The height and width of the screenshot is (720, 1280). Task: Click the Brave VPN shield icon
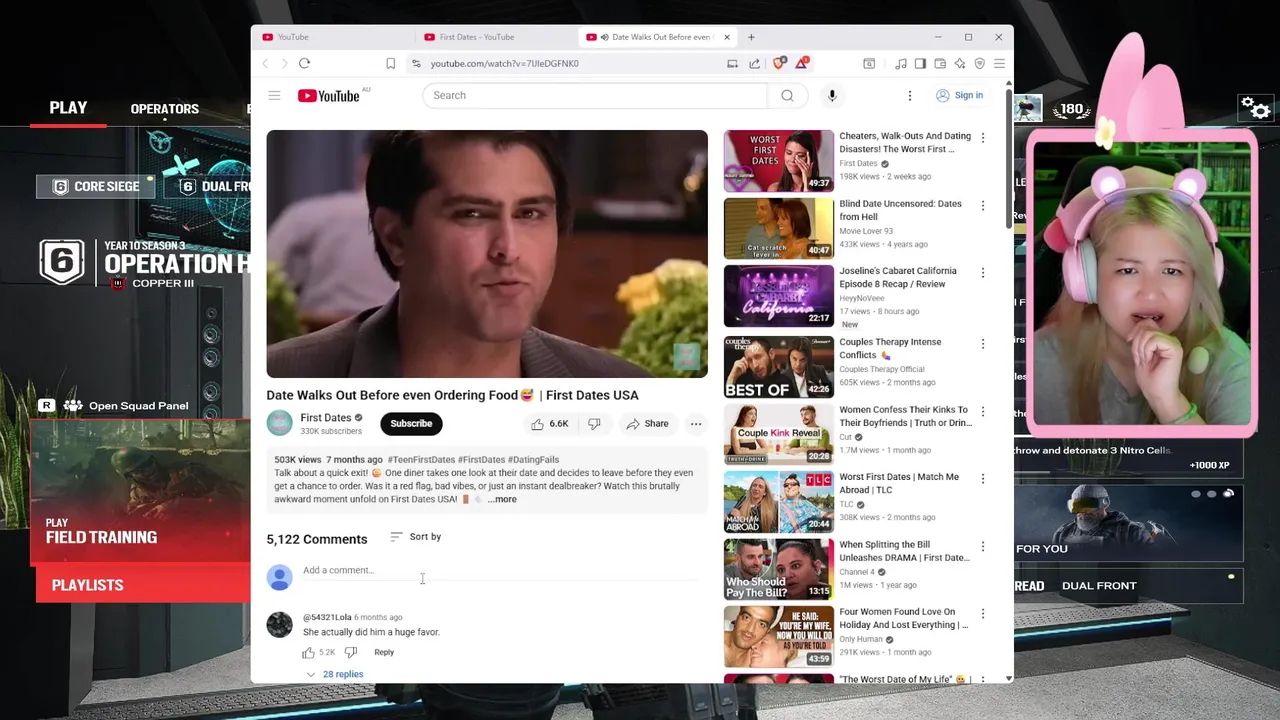click(979, 63)
